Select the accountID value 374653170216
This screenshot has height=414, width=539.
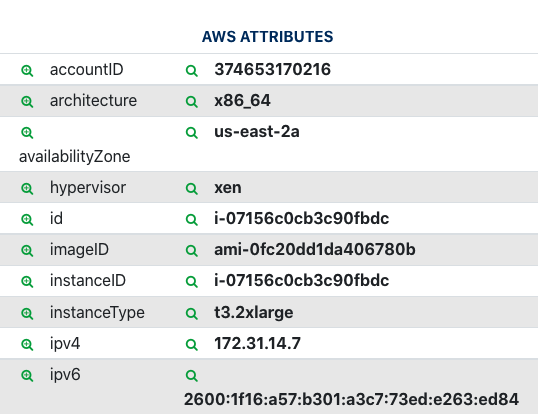[x=273, y=69]
